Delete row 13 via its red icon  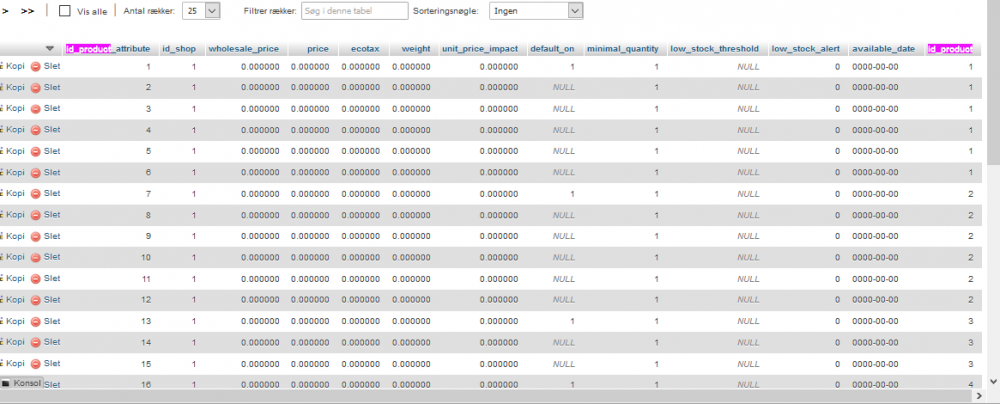(x=36, y=322)
